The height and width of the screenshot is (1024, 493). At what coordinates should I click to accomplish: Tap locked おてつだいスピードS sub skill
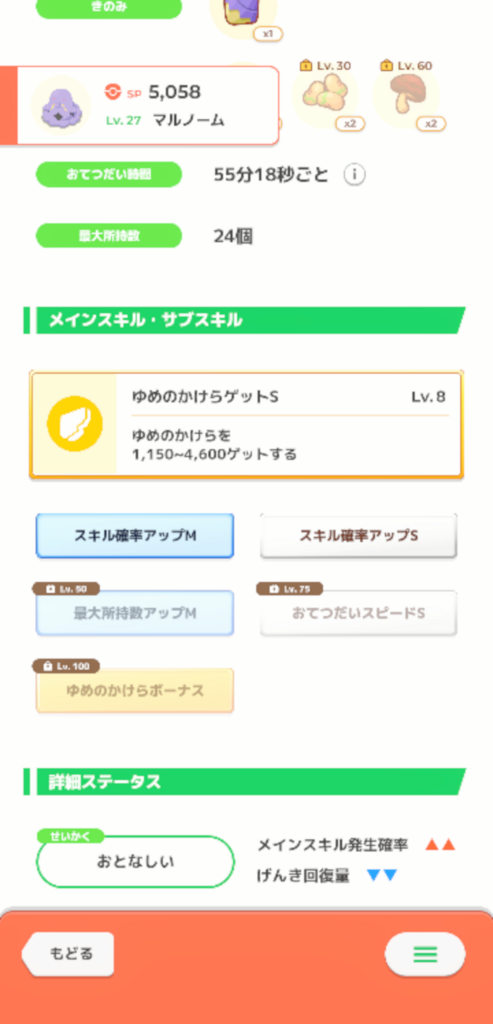coord(358,613)
